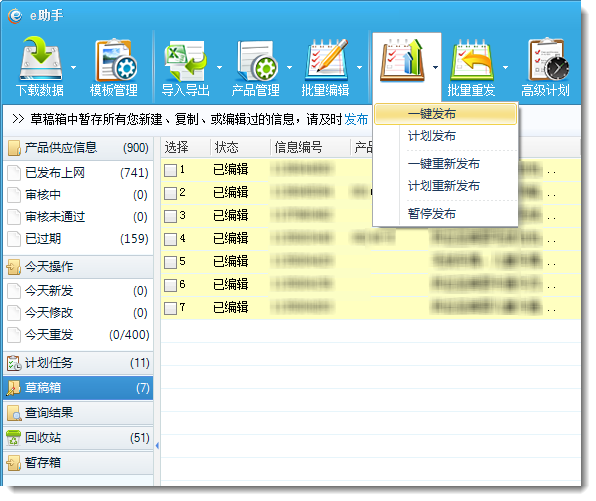Click page icon beside 今天新发
The image size is (596, 501).
coord(14,291)
